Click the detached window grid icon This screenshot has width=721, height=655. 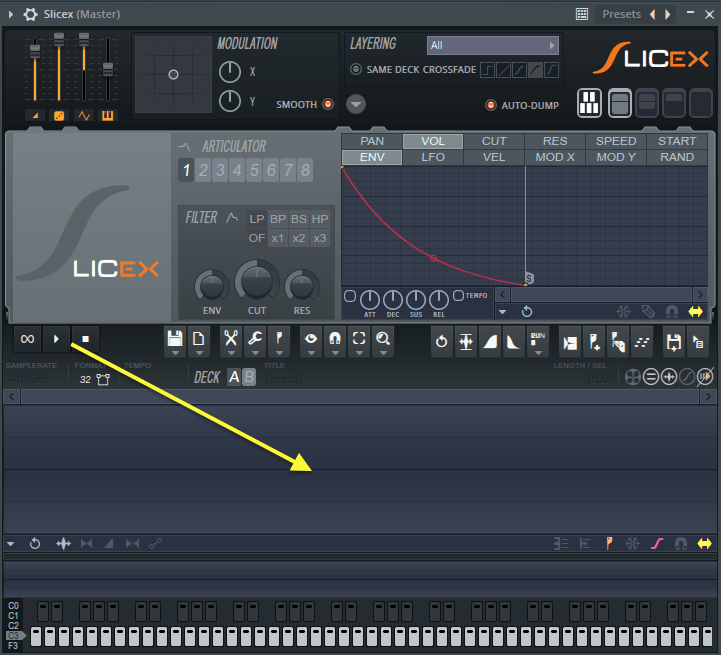tap(582, 14)
